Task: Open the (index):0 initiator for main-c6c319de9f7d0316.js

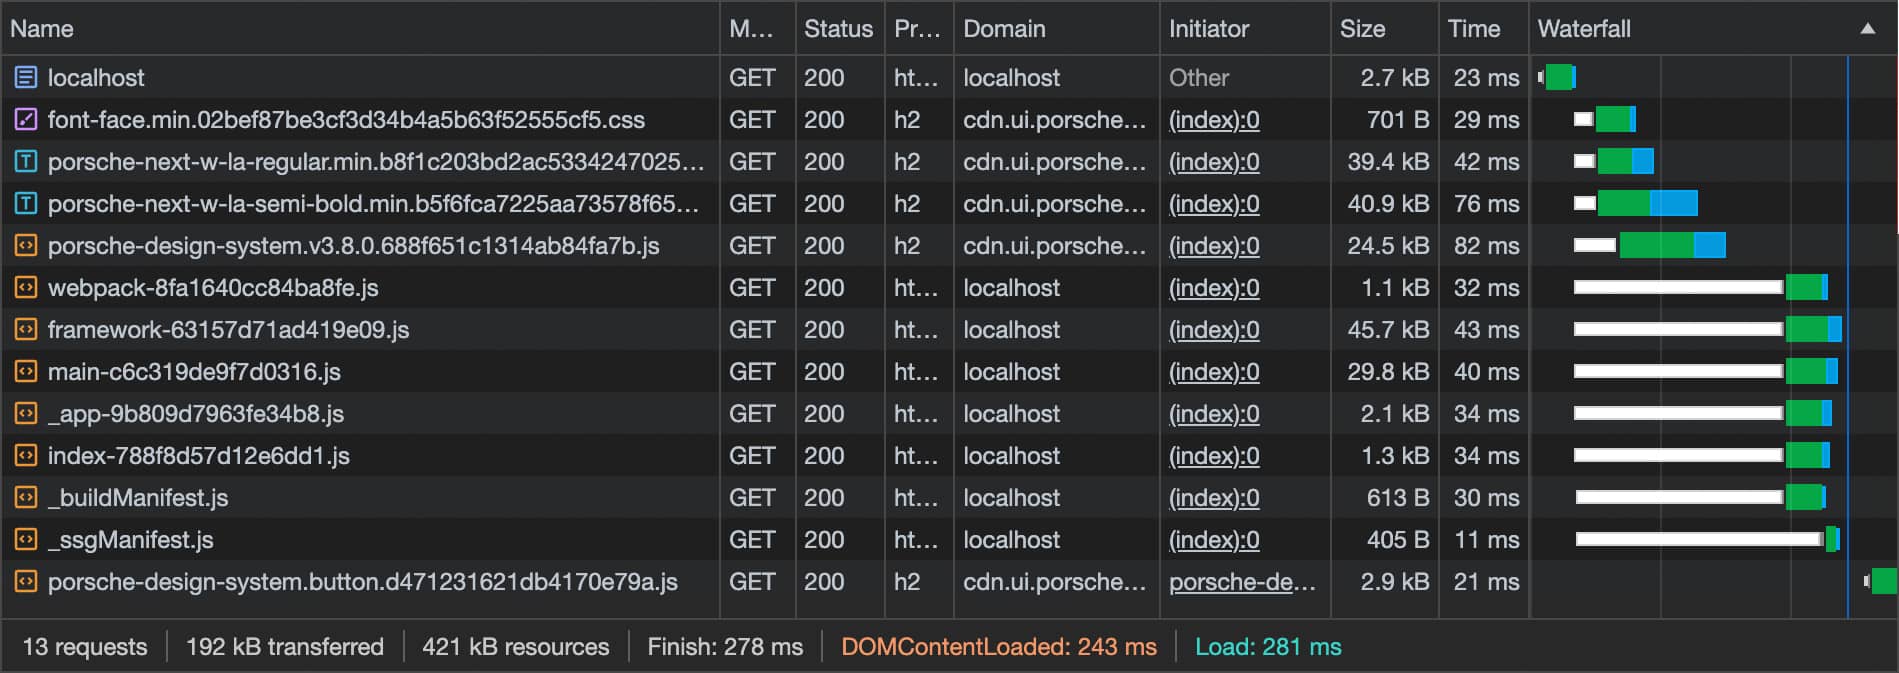Action: (x=1213, y=371)
